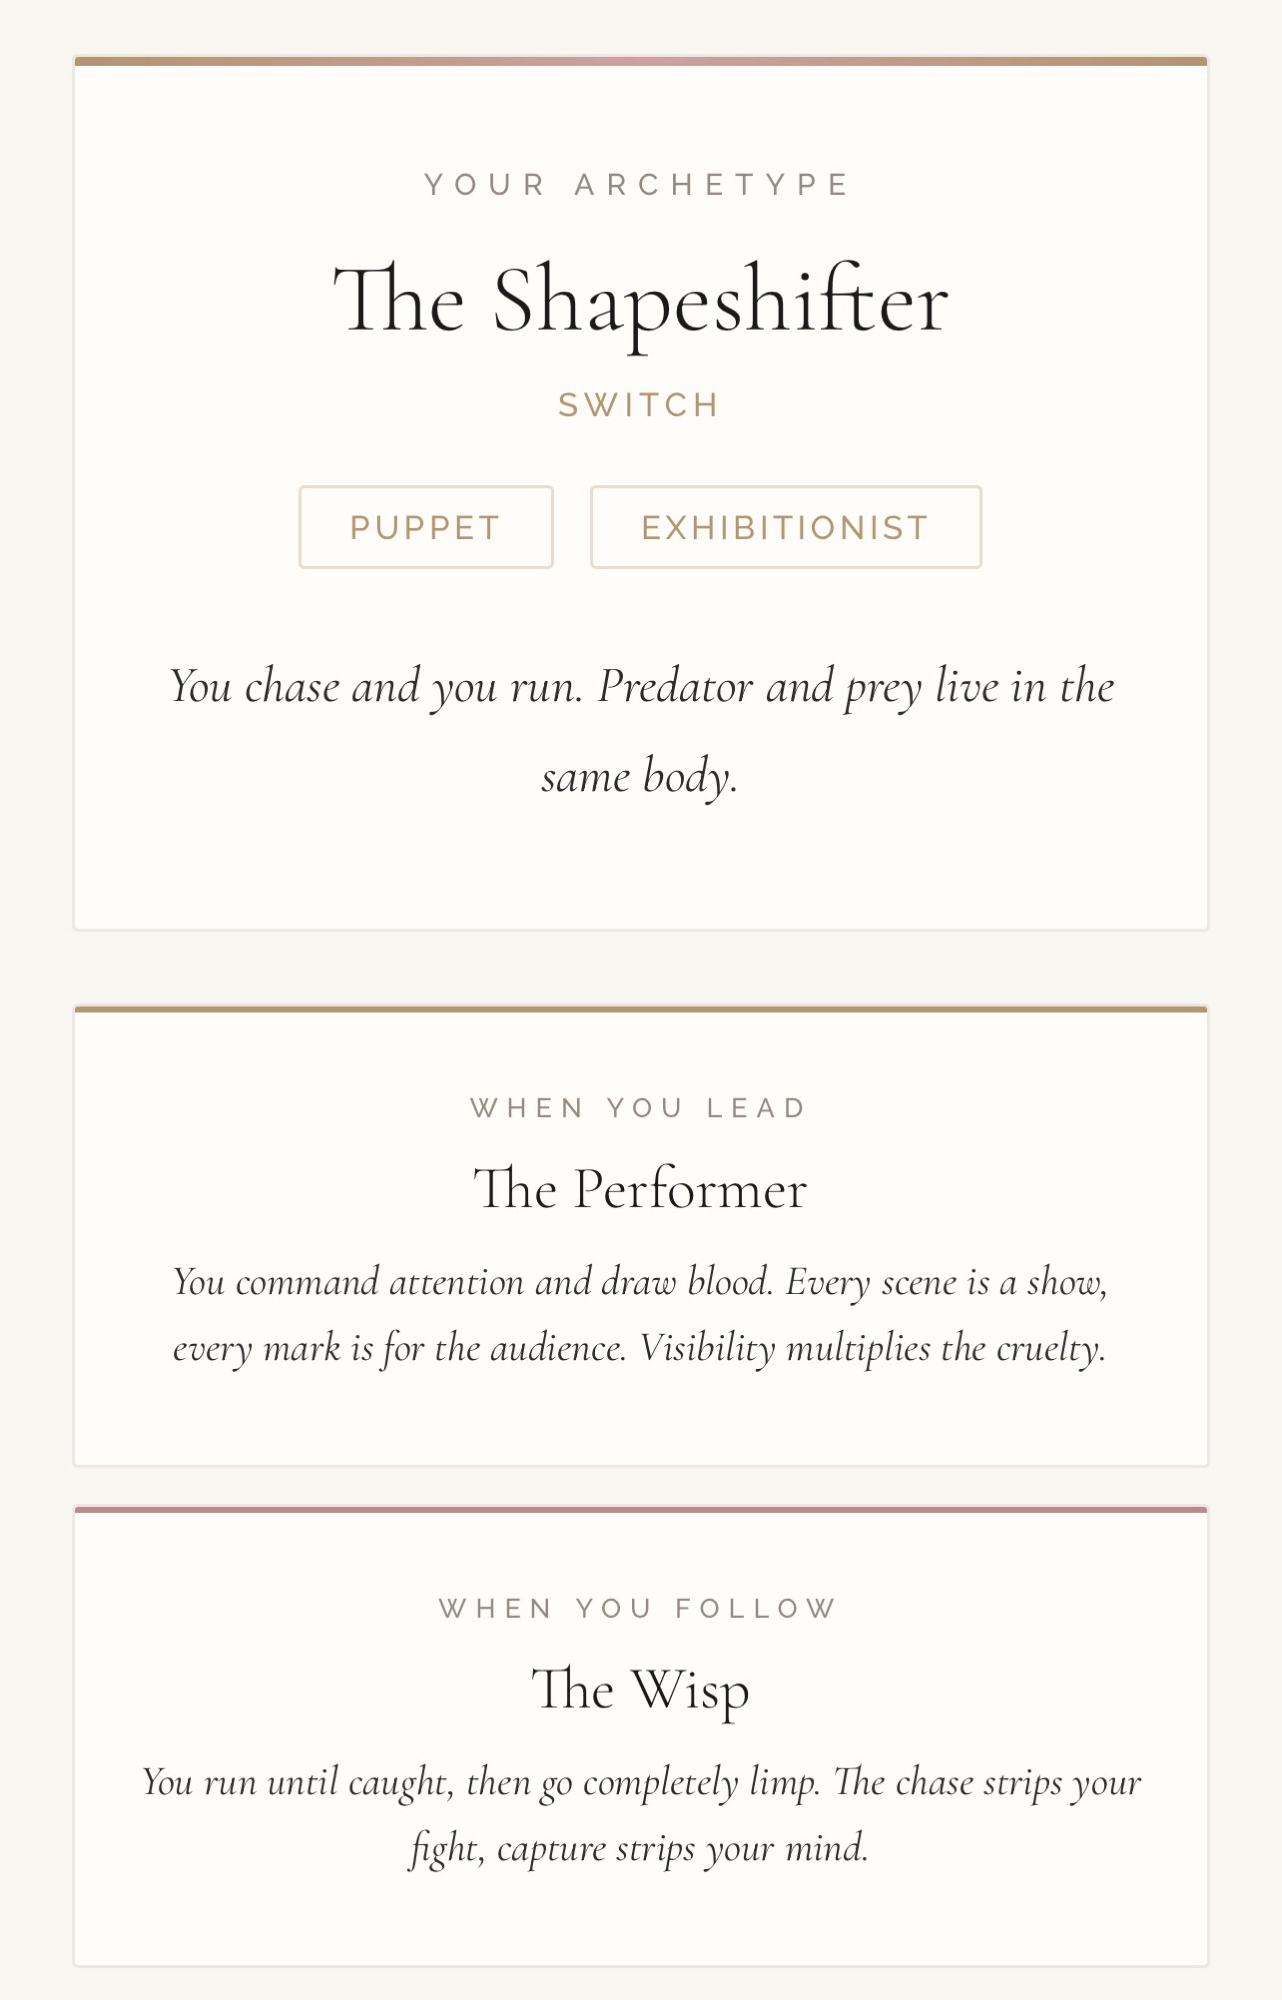Open The Wisp heading

click(640, 1689)
